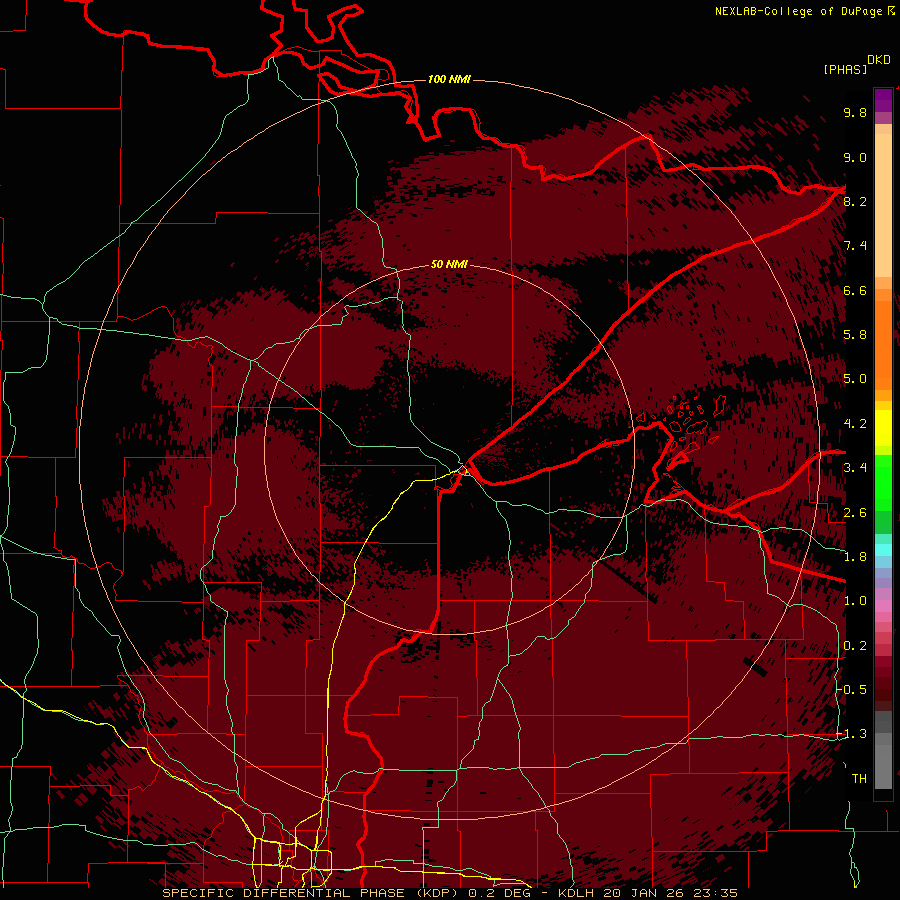
Task: Click the -0.5 colorbar value
Action: (x=852, y=690)
